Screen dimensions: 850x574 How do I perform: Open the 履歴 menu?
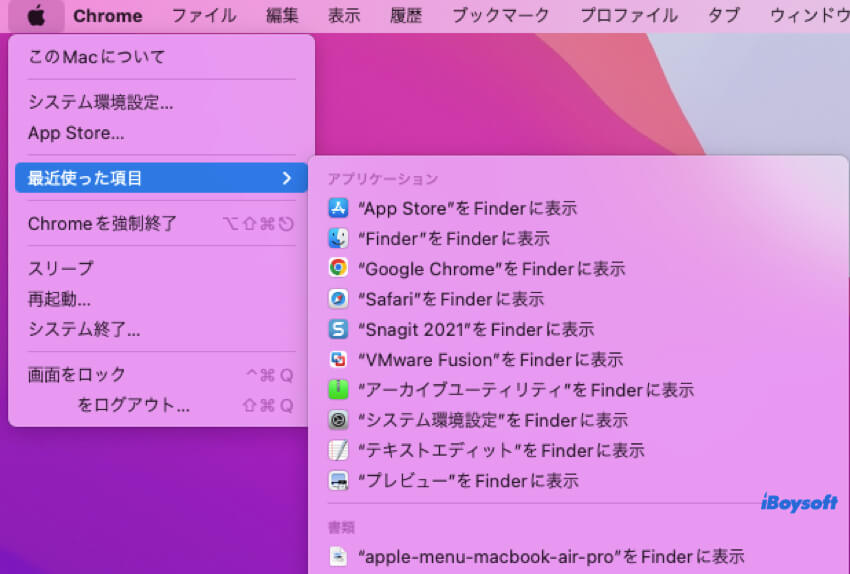(x=406, y=16)
